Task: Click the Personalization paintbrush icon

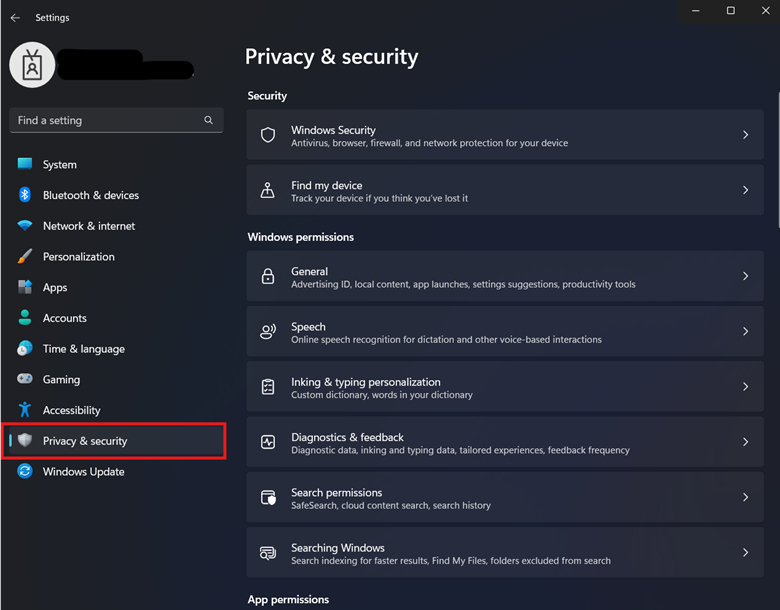Action: pos(25,256)
